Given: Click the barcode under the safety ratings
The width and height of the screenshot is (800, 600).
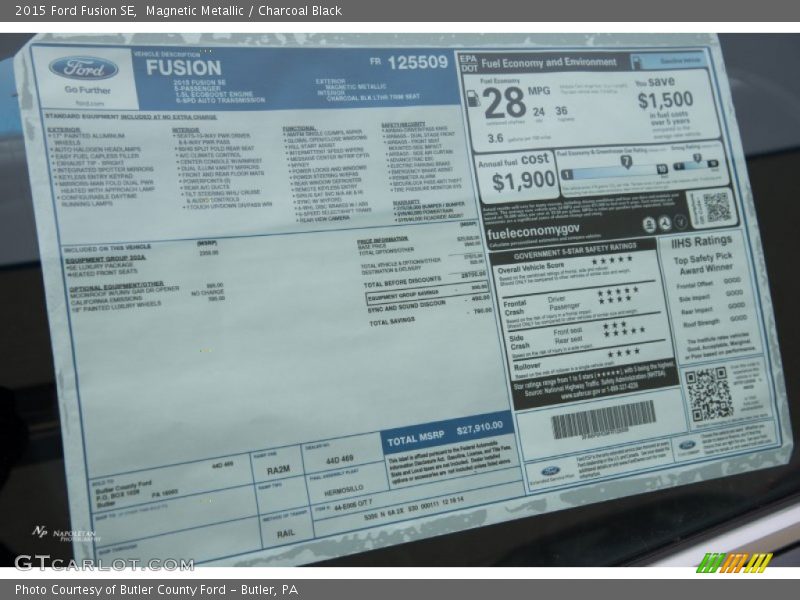Looking at the screenshot, I should (603, 419).
